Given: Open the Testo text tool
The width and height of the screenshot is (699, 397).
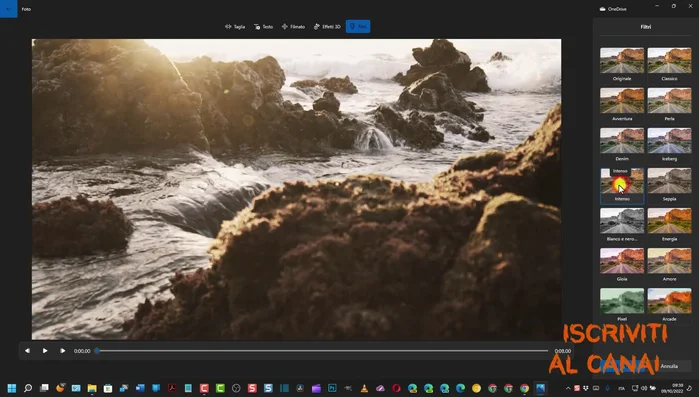Looking at the screenshot, I should point(263,27).
